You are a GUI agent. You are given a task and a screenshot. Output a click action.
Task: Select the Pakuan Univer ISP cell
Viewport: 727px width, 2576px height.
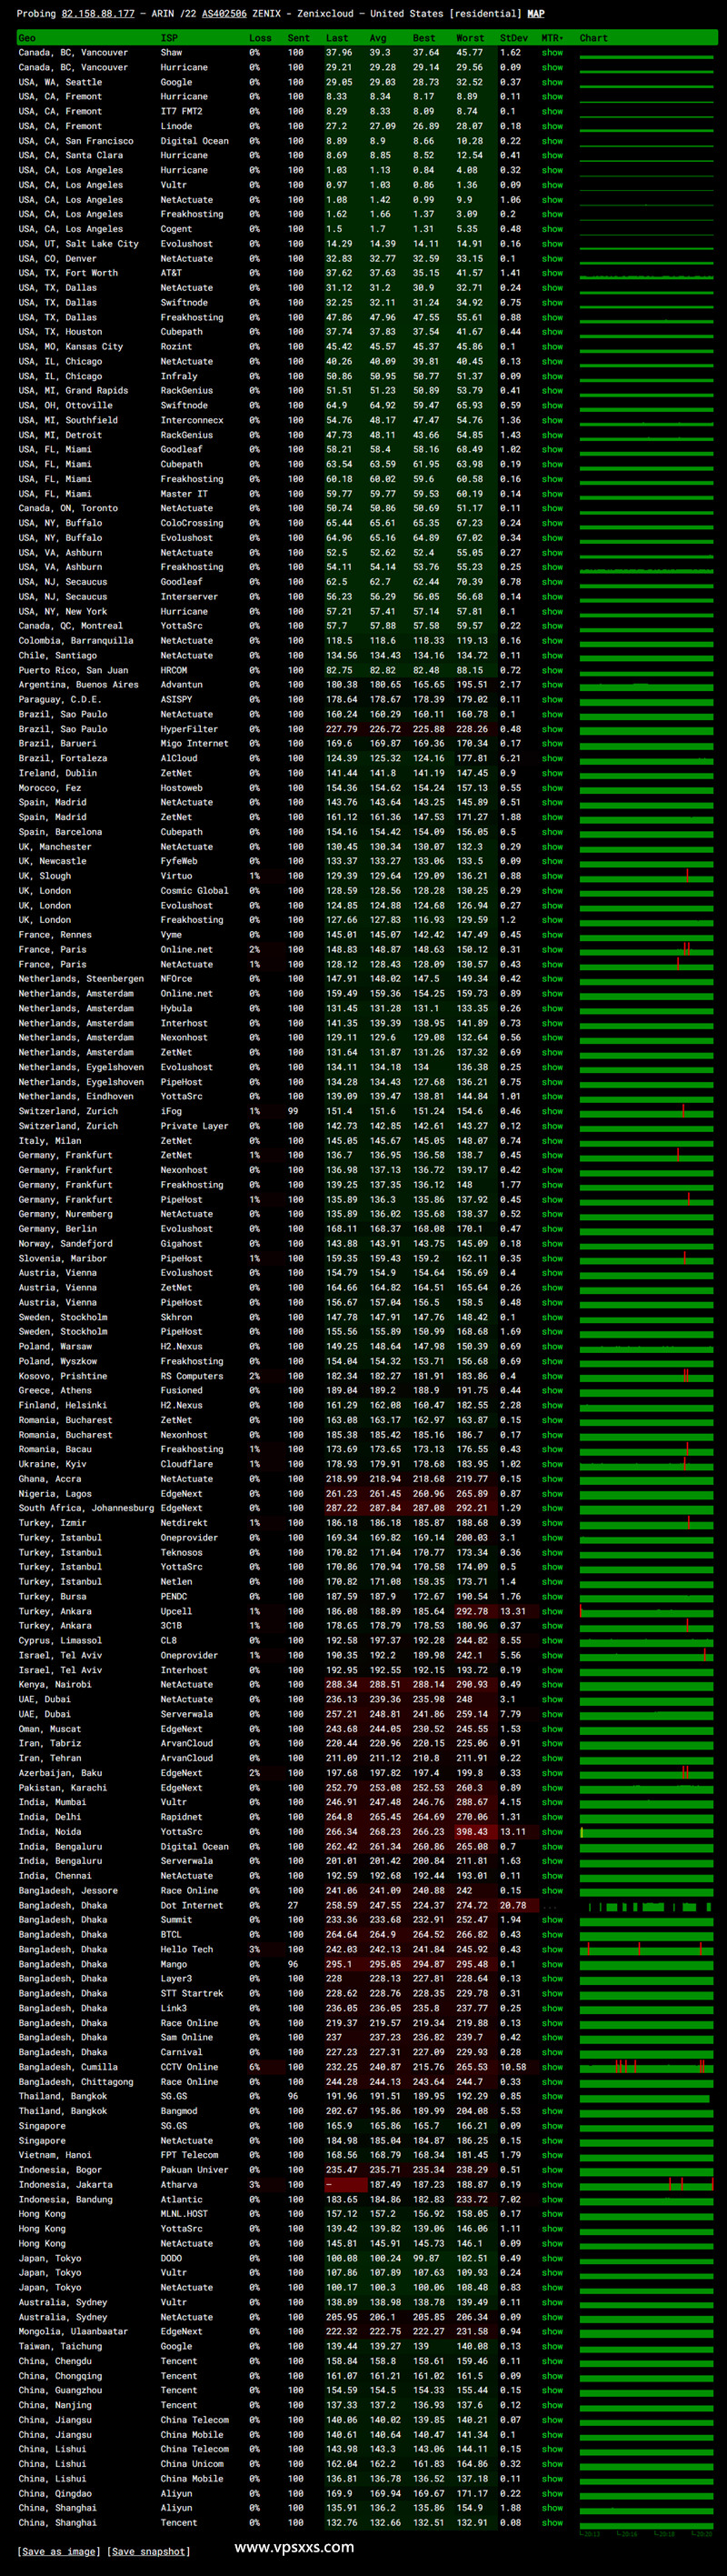coord(194,2170)
